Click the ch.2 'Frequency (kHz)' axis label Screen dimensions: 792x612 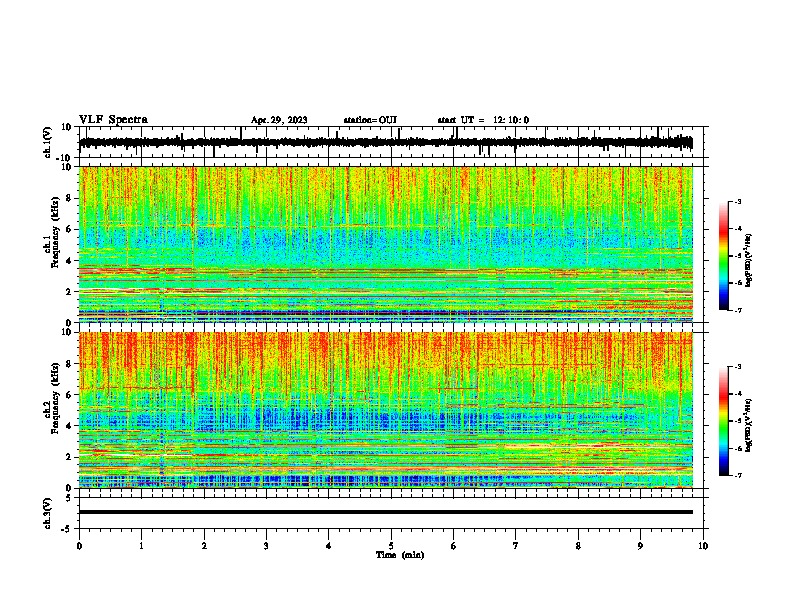tap(55, 398)
